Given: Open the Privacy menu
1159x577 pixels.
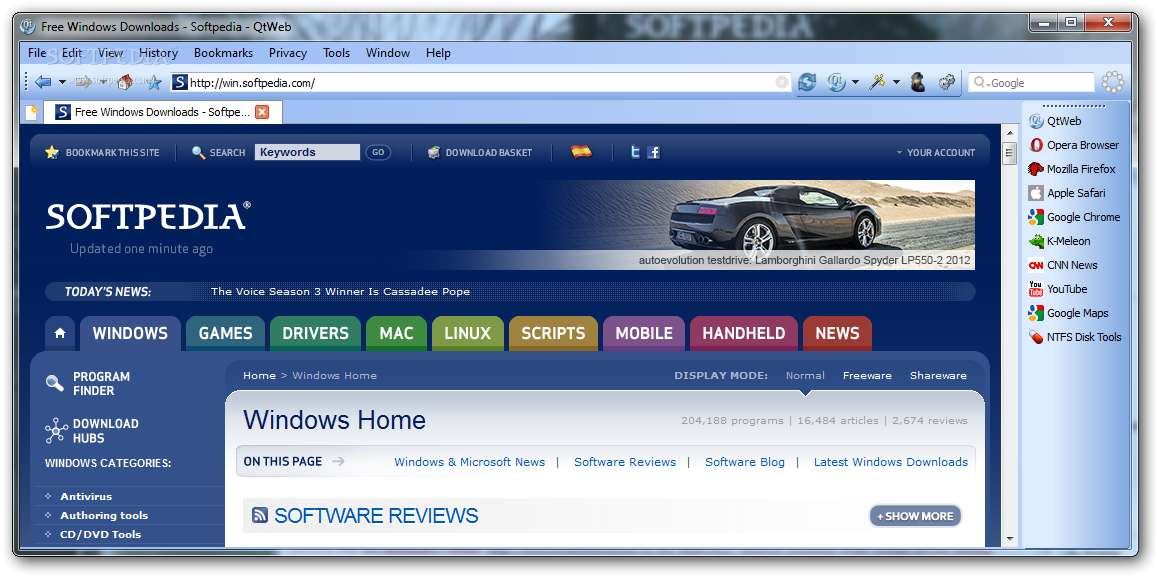Looking at the screenshot, I should 288,52.
